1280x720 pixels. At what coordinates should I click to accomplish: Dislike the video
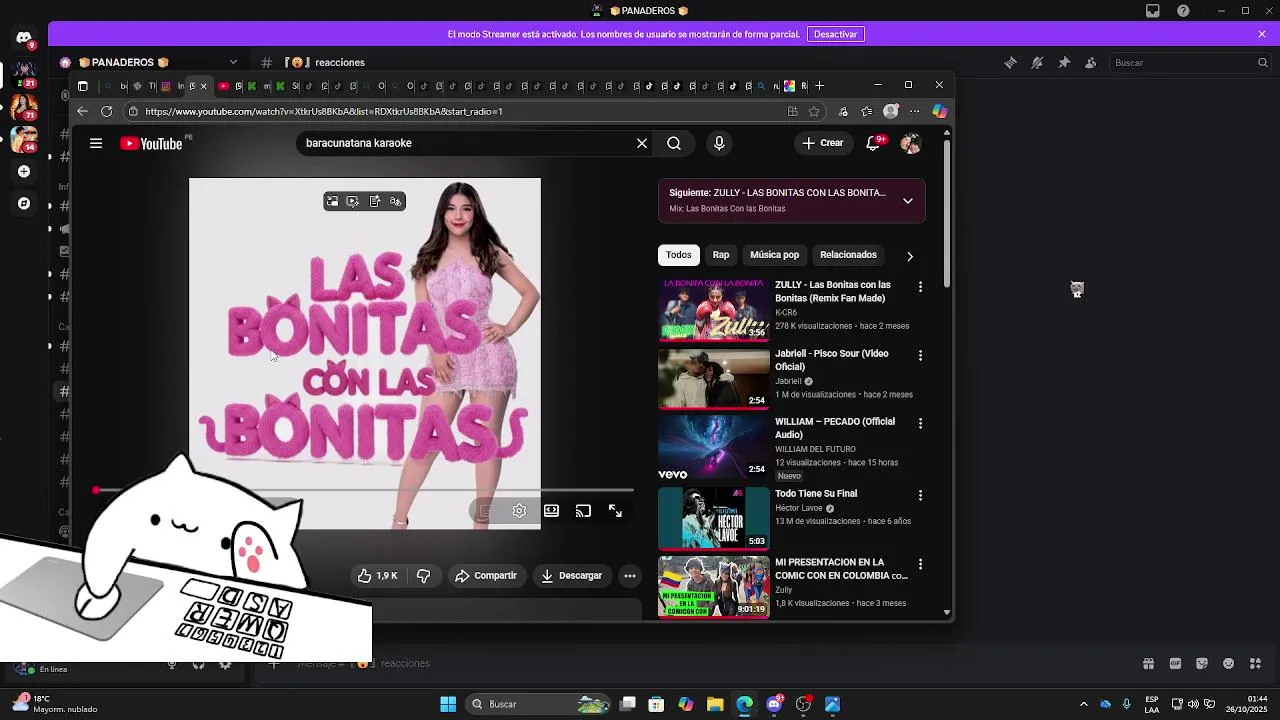424,576
